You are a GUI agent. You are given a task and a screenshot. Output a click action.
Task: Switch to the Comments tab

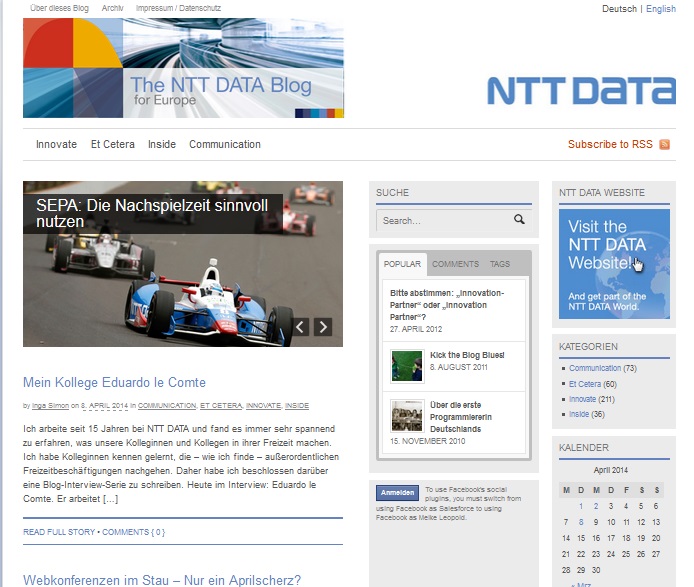click(x=455, y=265)
